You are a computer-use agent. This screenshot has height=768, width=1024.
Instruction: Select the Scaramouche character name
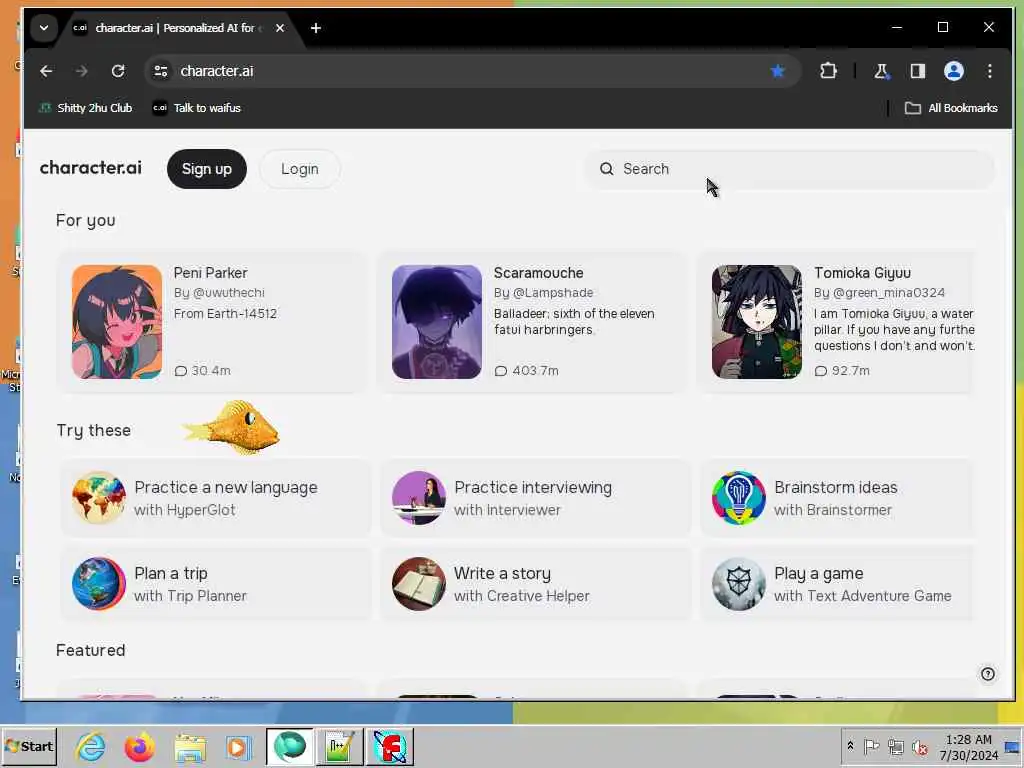tap(539, 273)
